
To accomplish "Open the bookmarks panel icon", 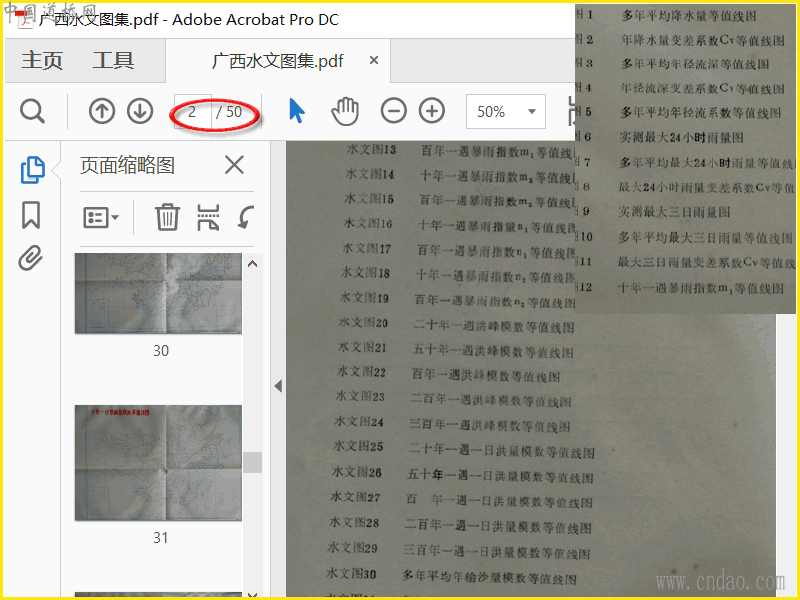I will pyautogui.click(x=31, y=215).
